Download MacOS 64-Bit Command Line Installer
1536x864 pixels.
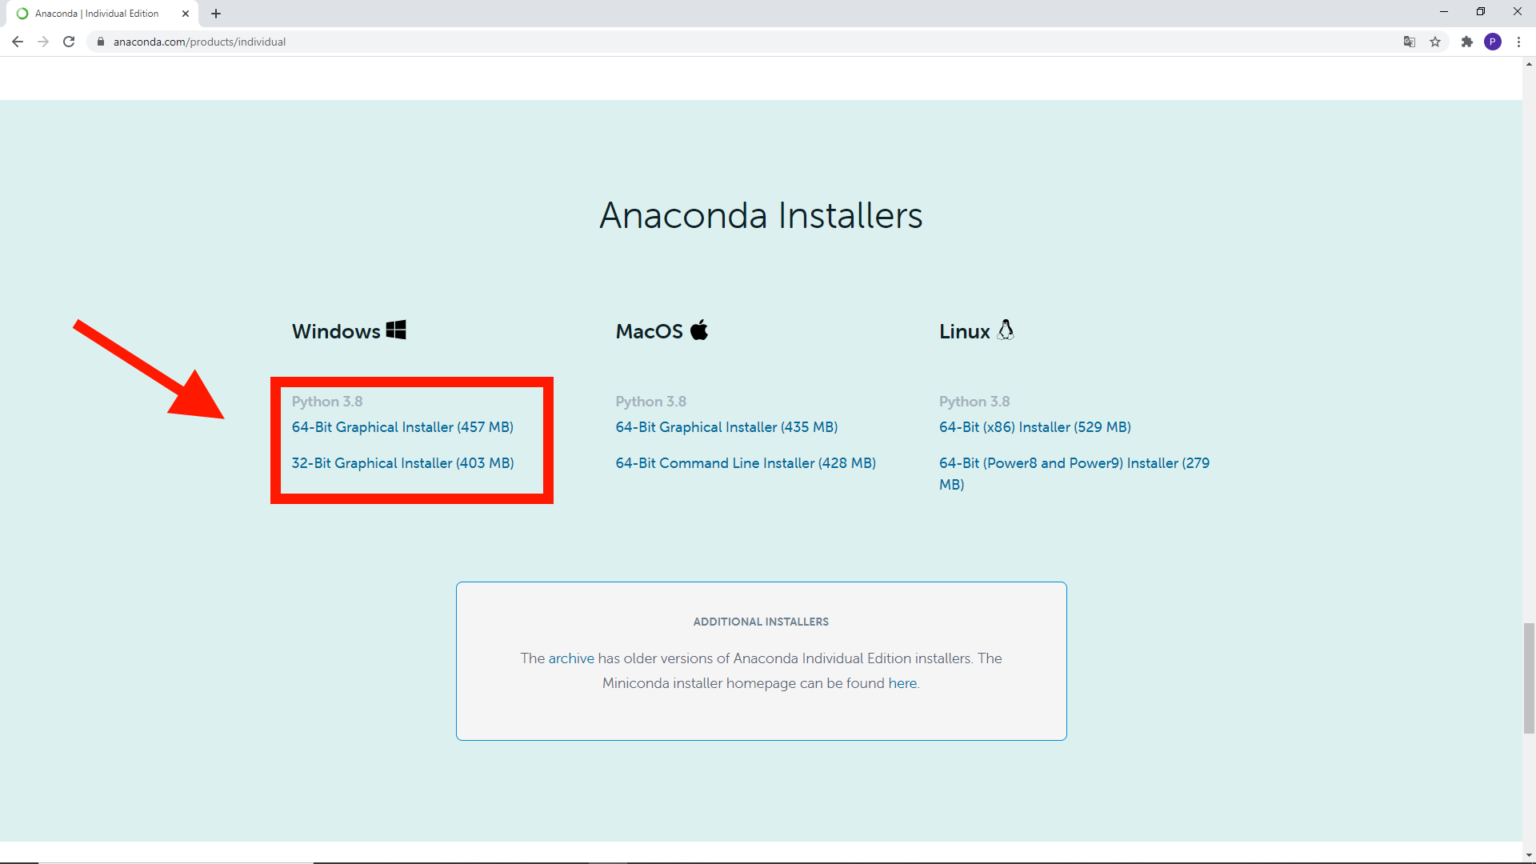point(745,463)
